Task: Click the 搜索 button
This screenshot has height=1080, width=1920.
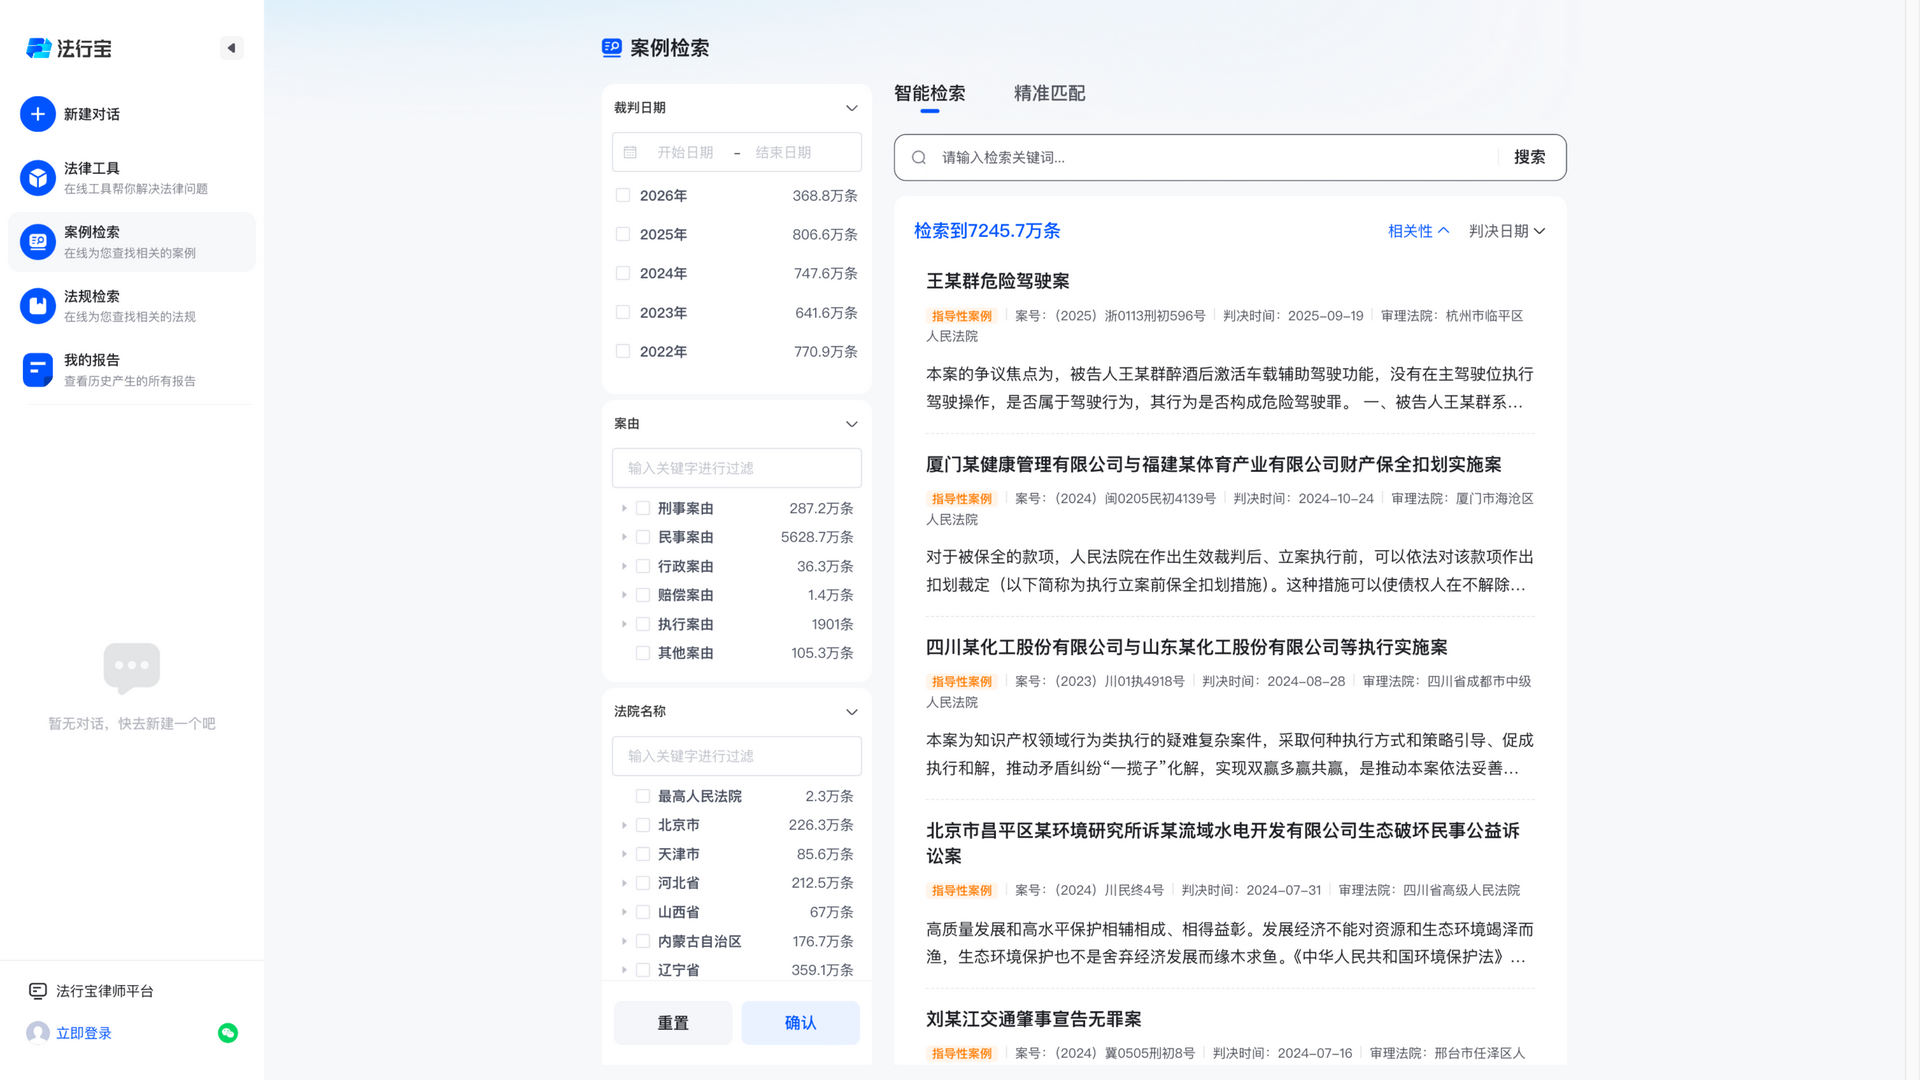Action: coord(1529,157)
